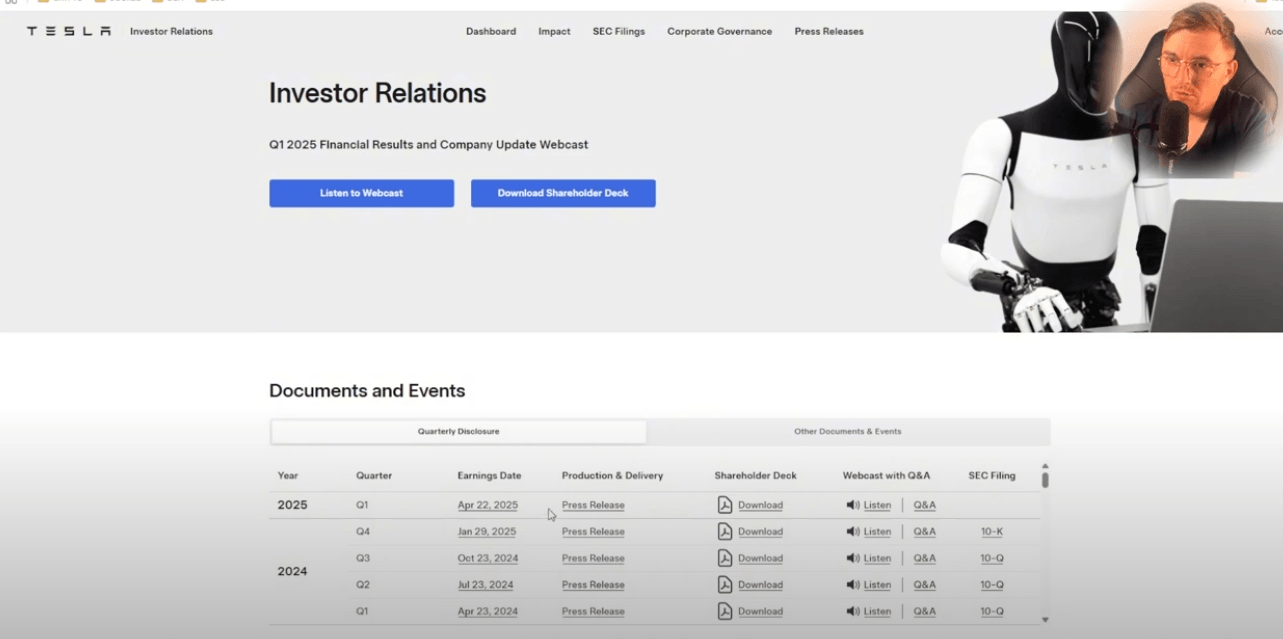Screen dimensions: 1283x639
Task: Click the Webcast with Q&A column header
Action: click(x=886, y=476)
